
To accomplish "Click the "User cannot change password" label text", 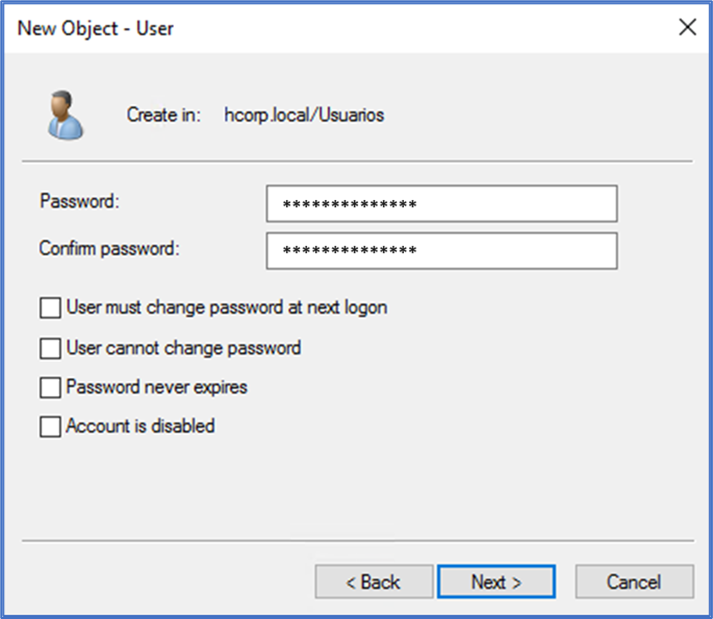I will click(x=184, y=348).
